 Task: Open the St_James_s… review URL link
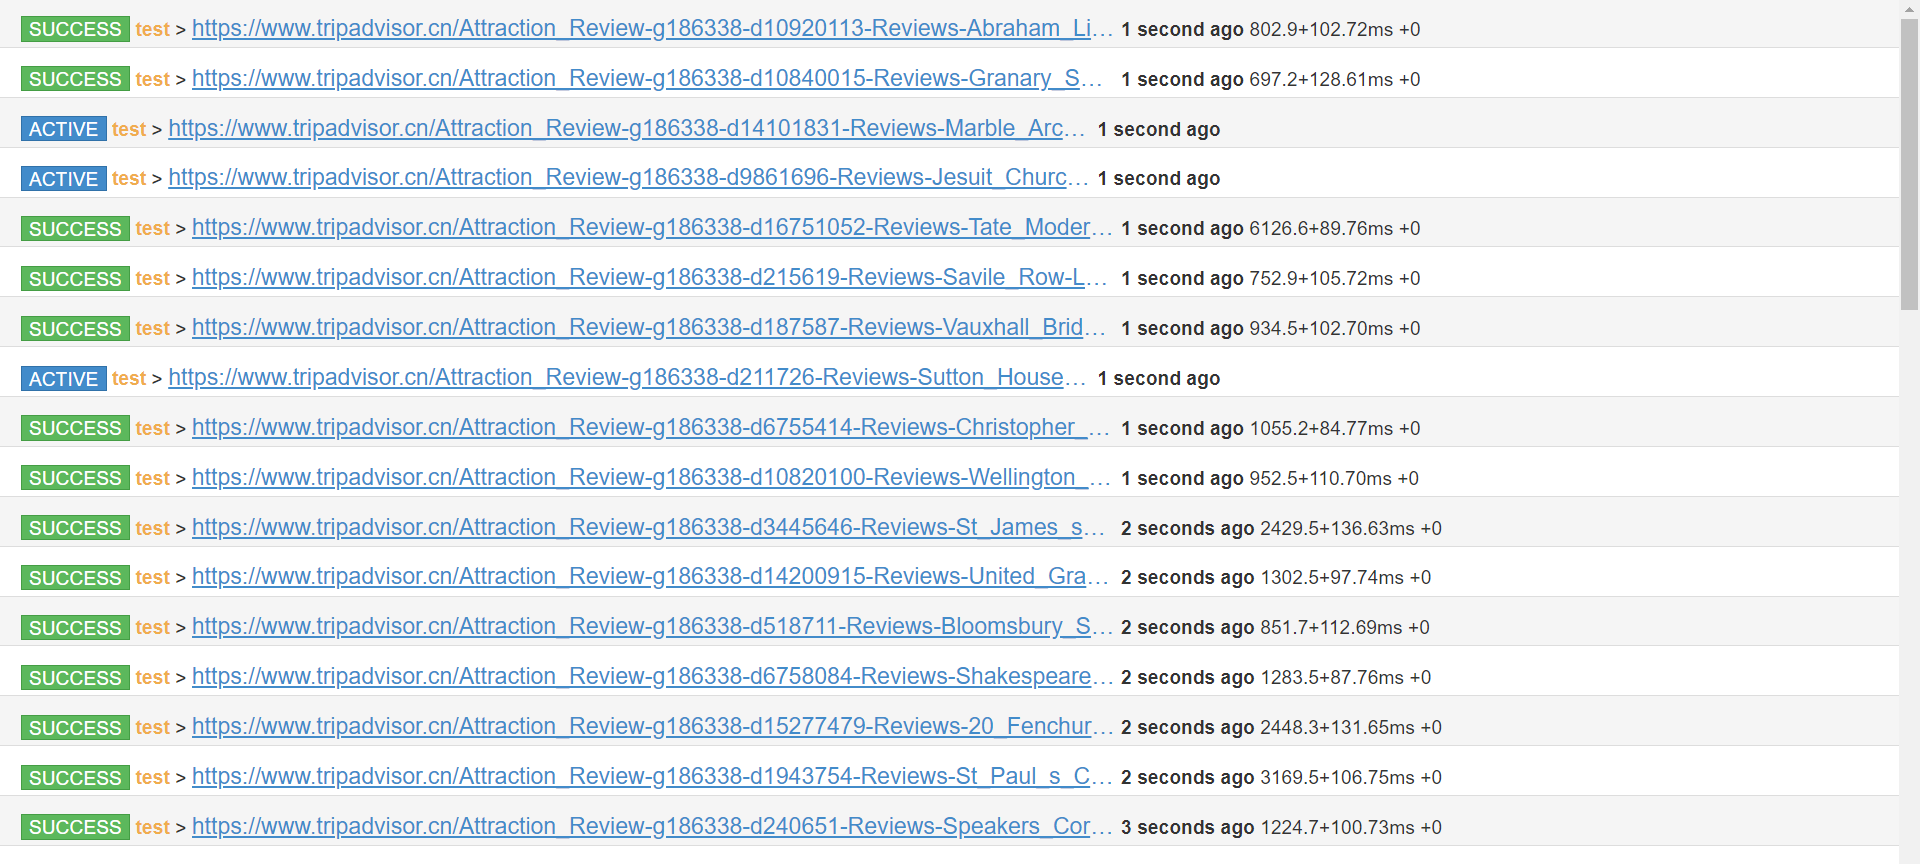coord(648,528)
